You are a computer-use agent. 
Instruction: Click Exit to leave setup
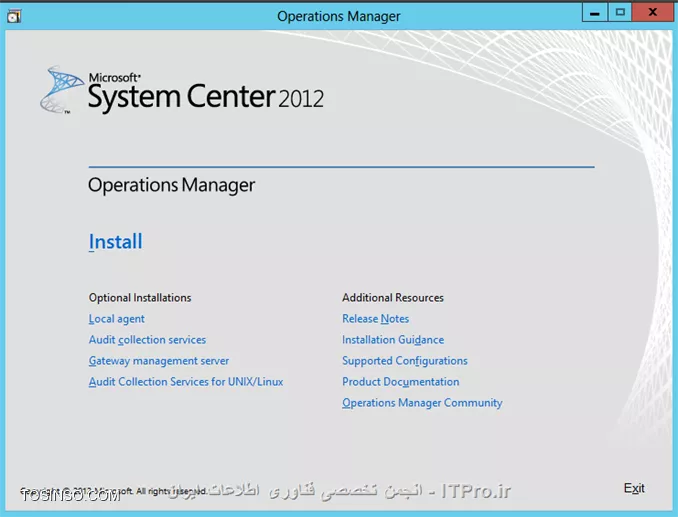(x=634, y=488)
